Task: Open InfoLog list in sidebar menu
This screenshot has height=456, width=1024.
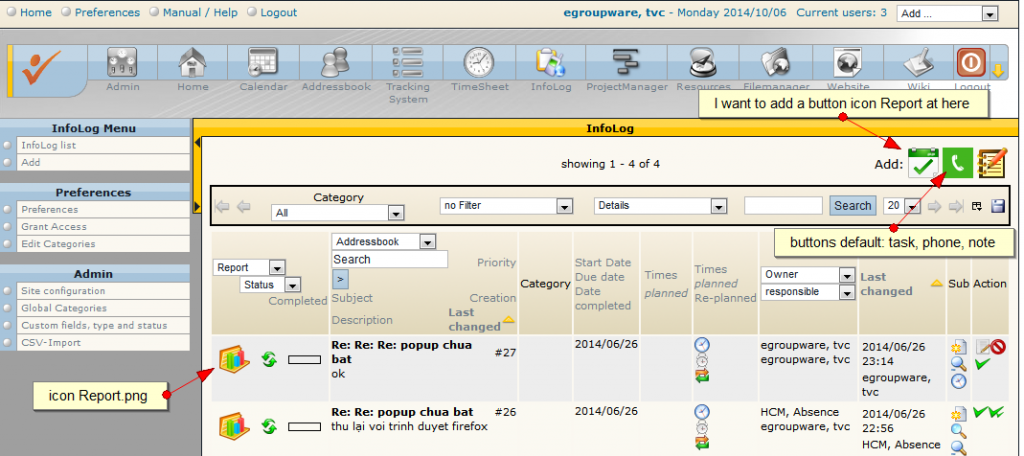Action: point(48,145)
